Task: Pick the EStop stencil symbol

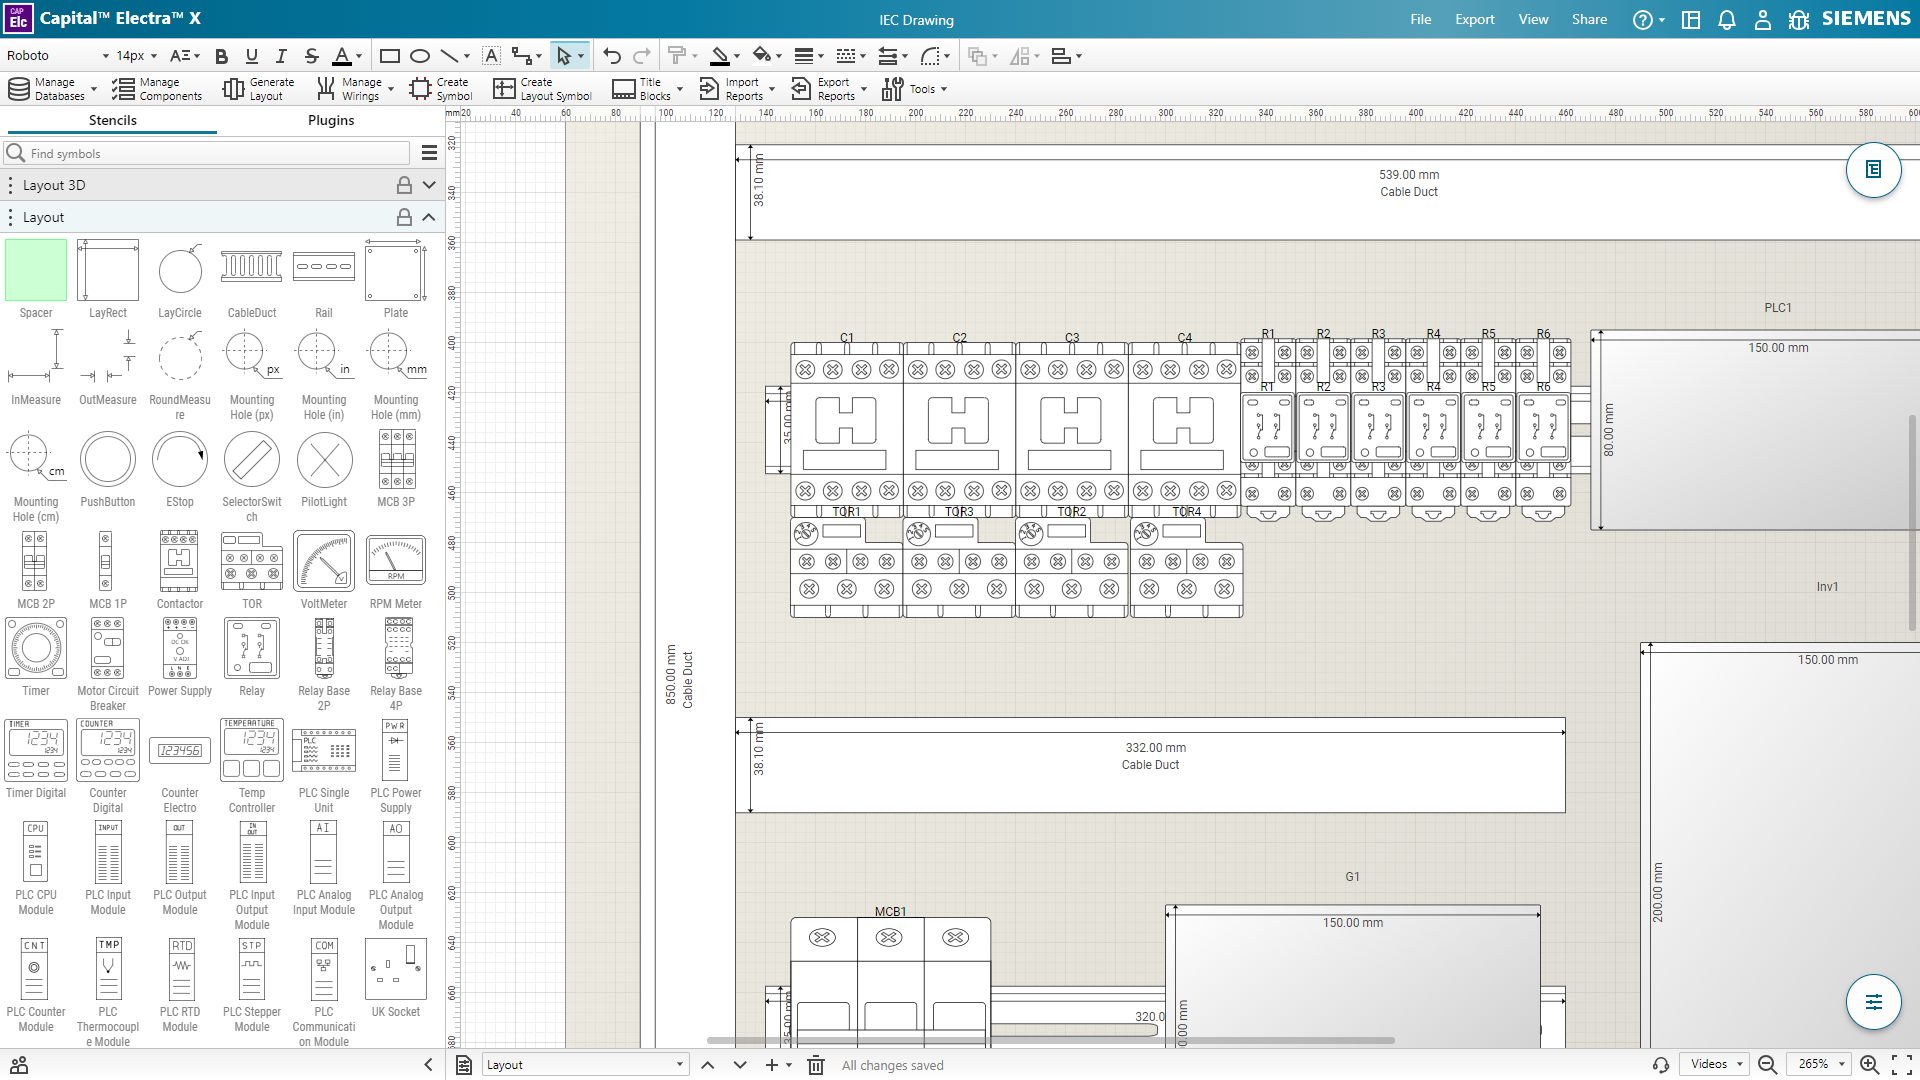Action: 180,460
